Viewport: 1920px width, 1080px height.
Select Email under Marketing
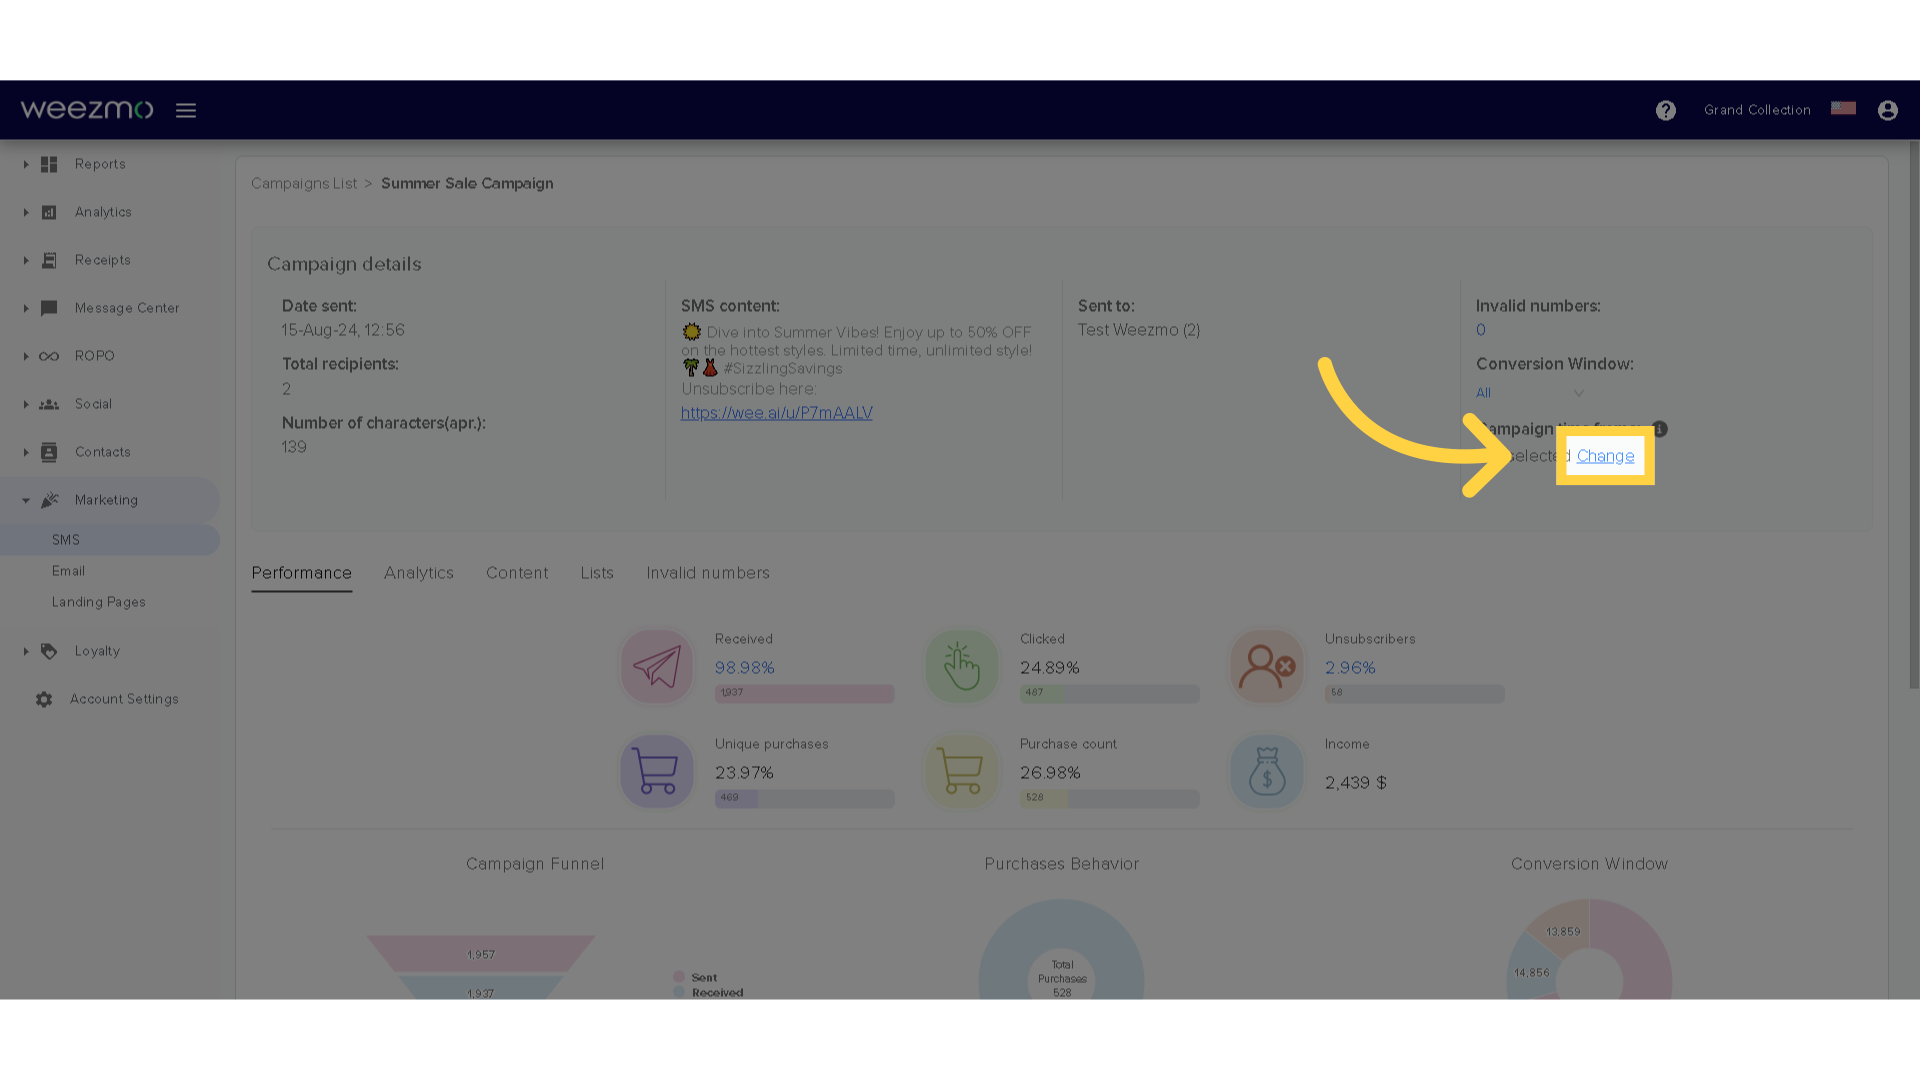(68, 571)
